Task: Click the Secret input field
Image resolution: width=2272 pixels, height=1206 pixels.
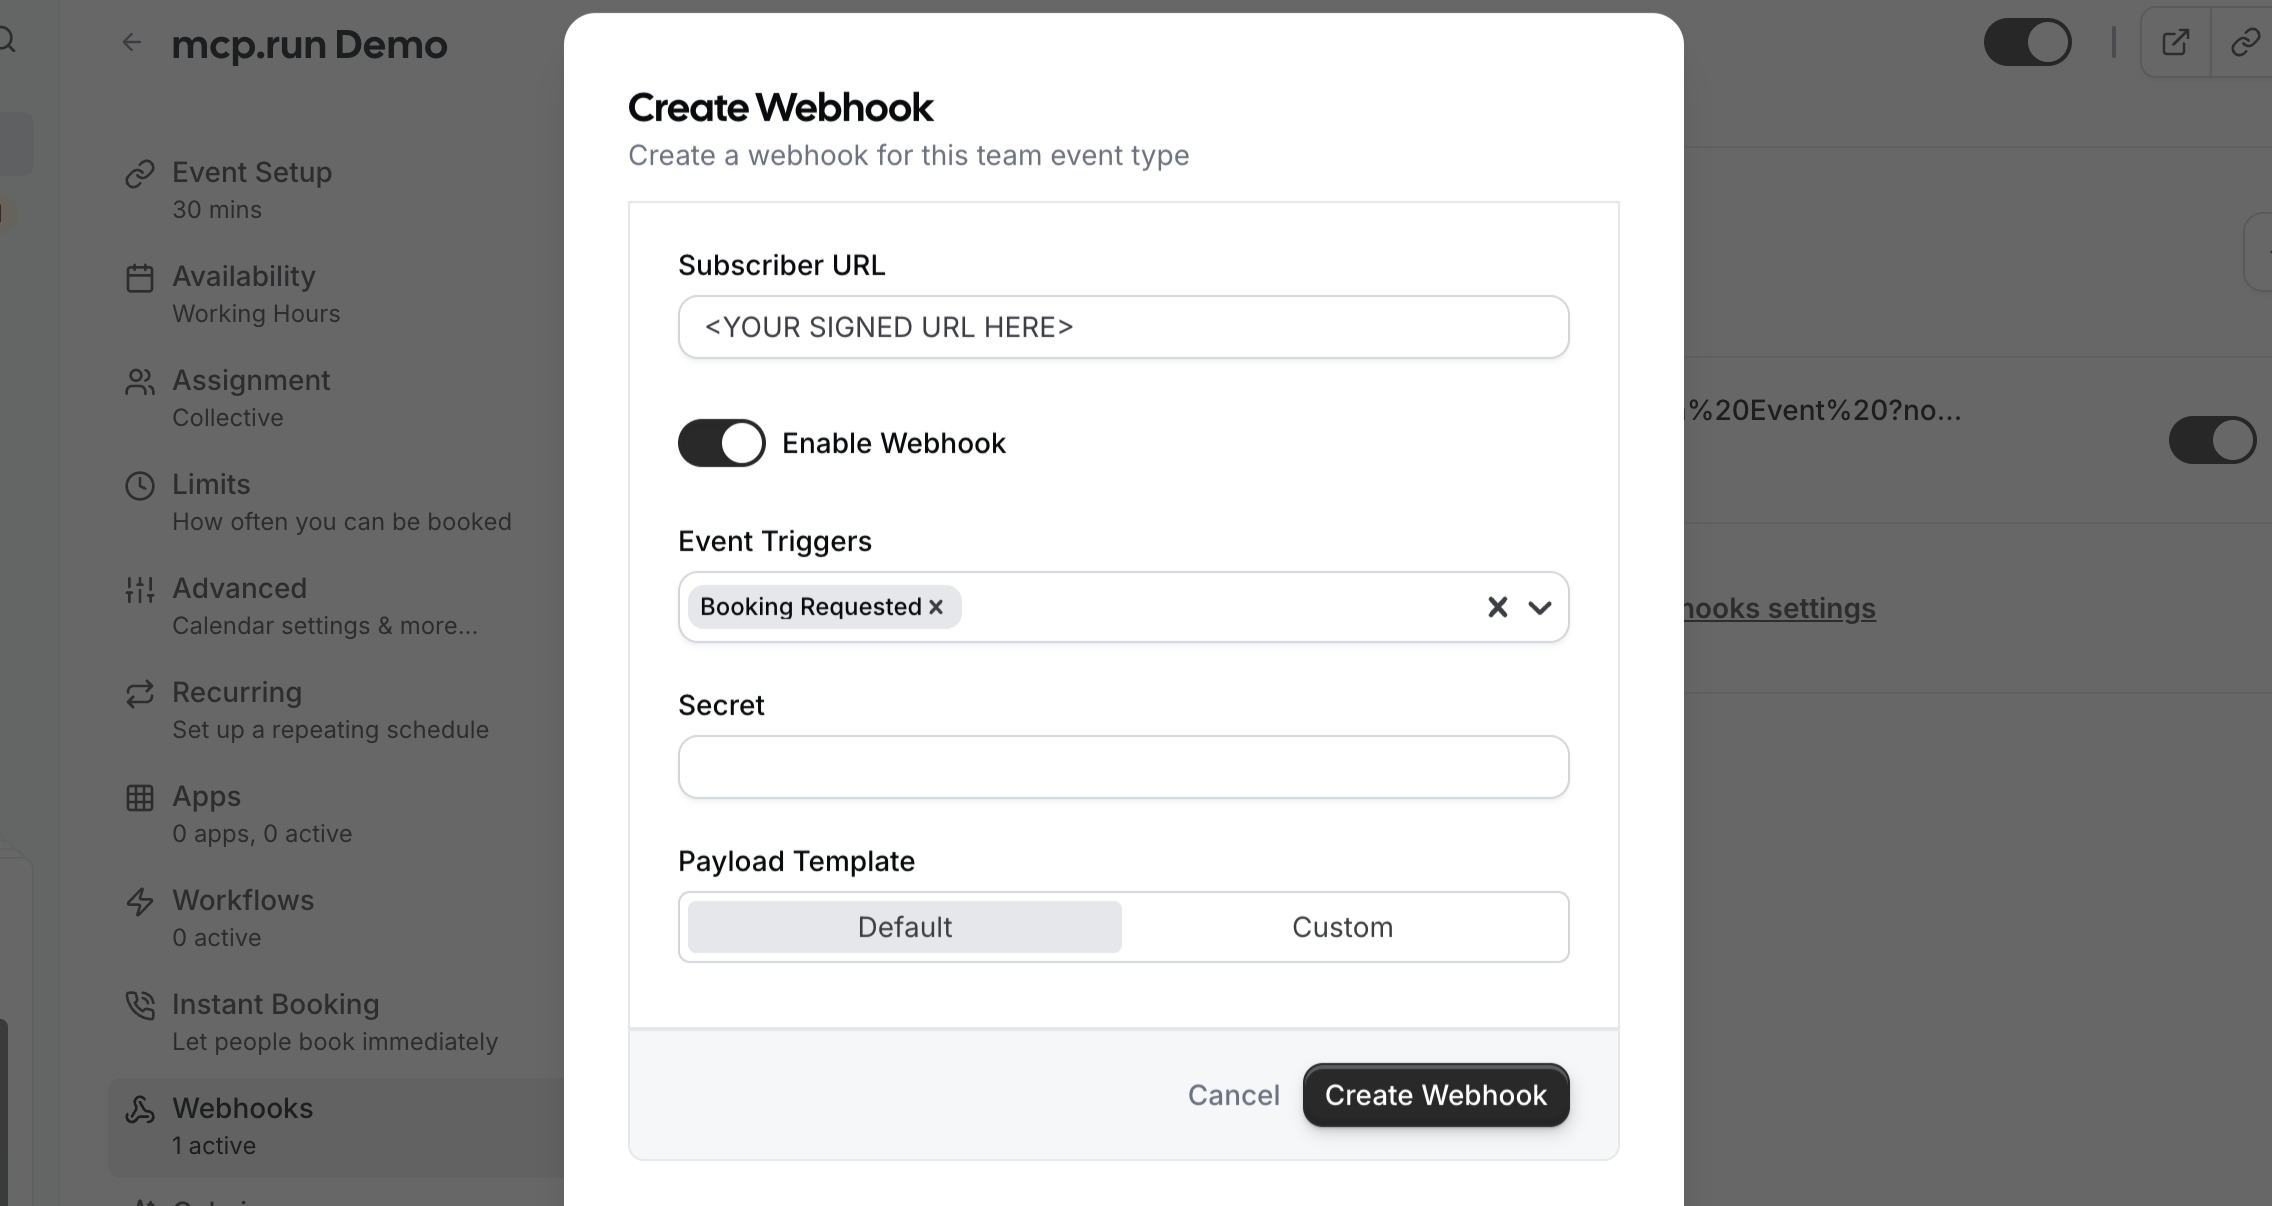Action: point(1123,767)
